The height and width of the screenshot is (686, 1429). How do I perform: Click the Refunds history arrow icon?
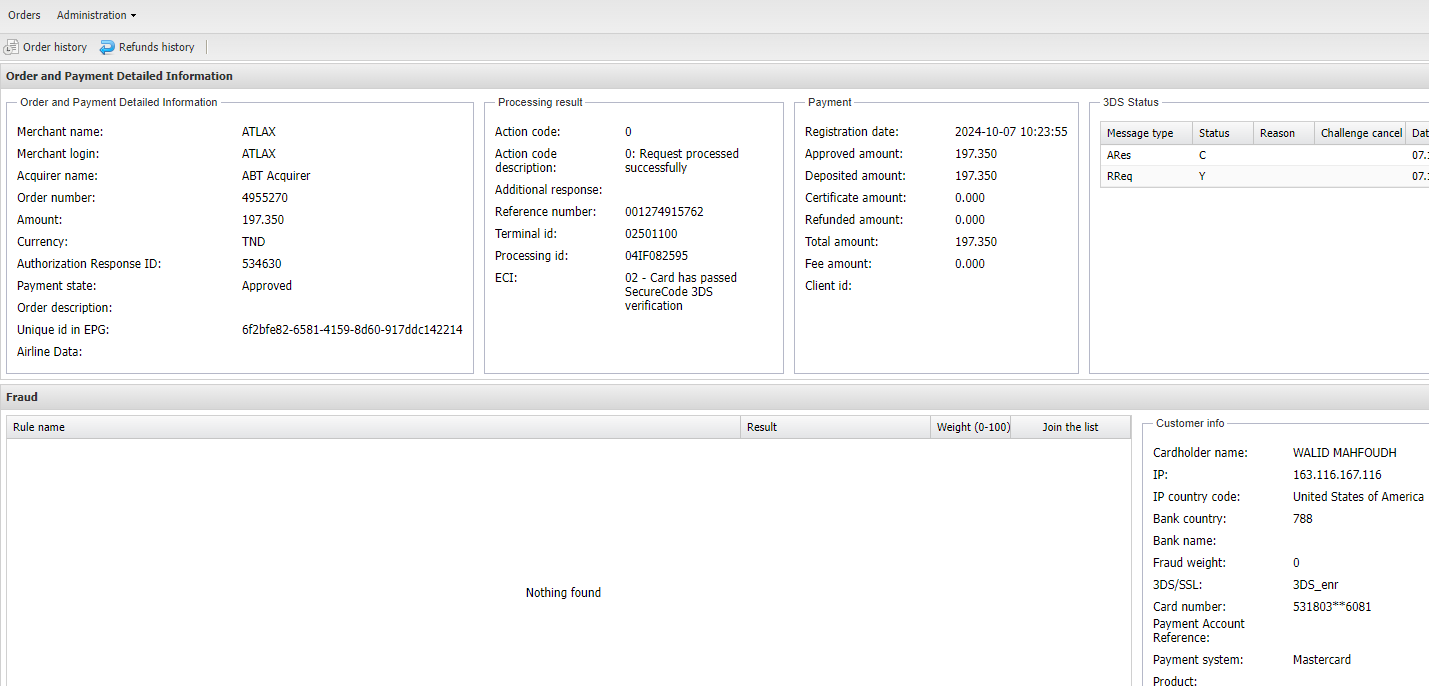click(x=107, y=47)
